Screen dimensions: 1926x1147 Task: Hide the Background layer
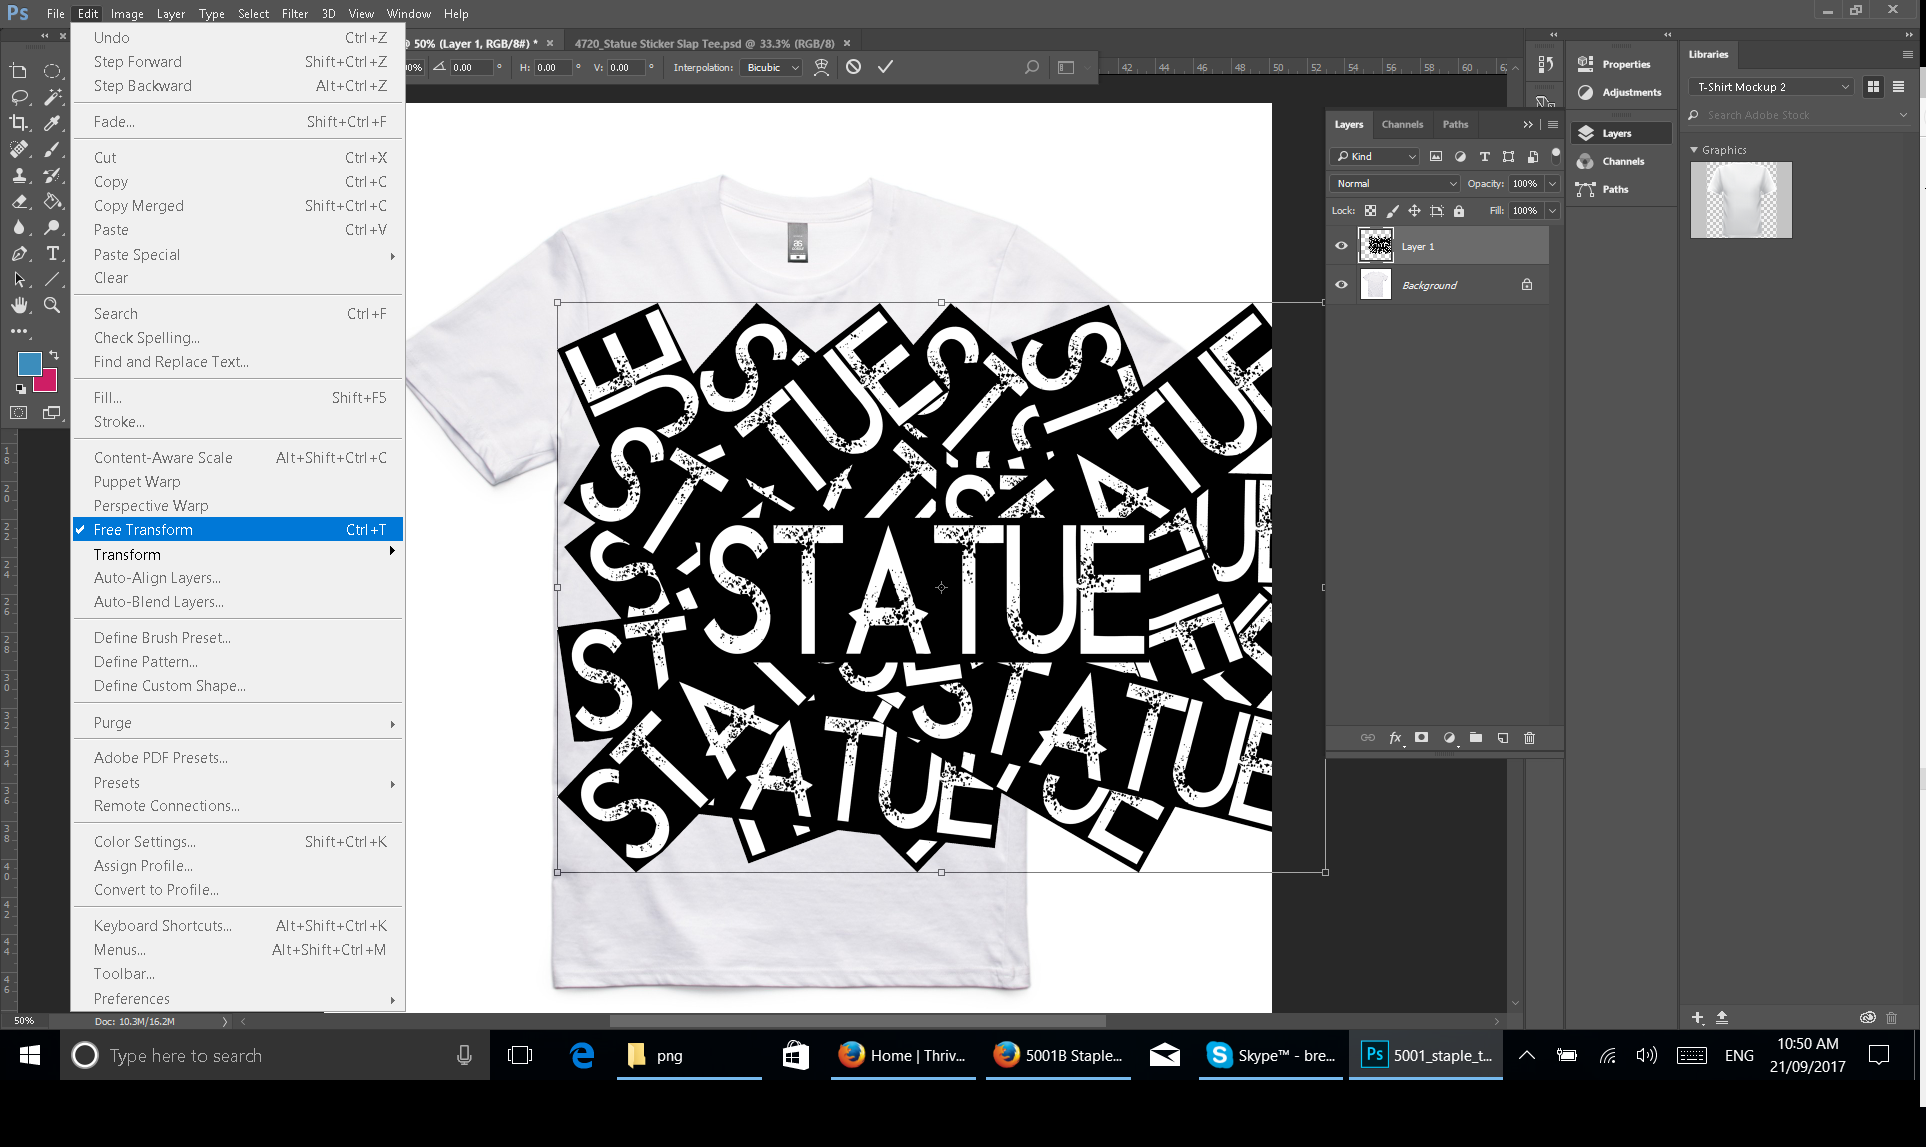click(1341, 284)
